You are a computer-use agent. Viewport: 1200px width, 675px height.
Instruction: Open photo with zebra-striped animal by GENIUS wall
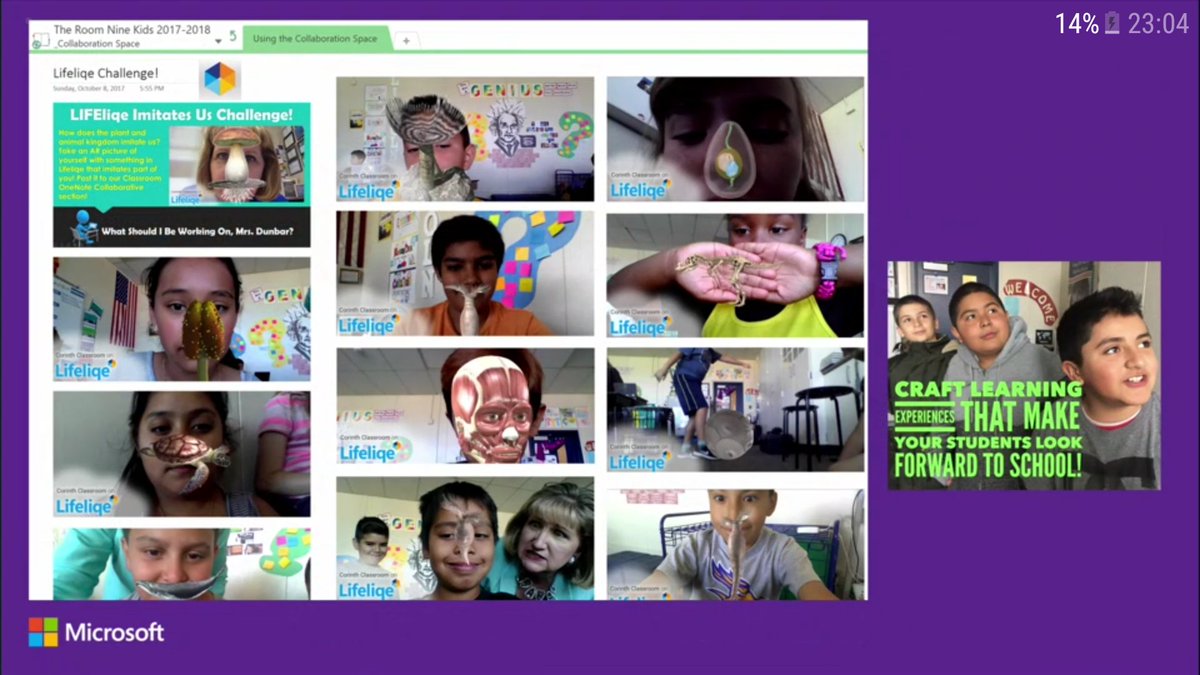tap(465, 139)
